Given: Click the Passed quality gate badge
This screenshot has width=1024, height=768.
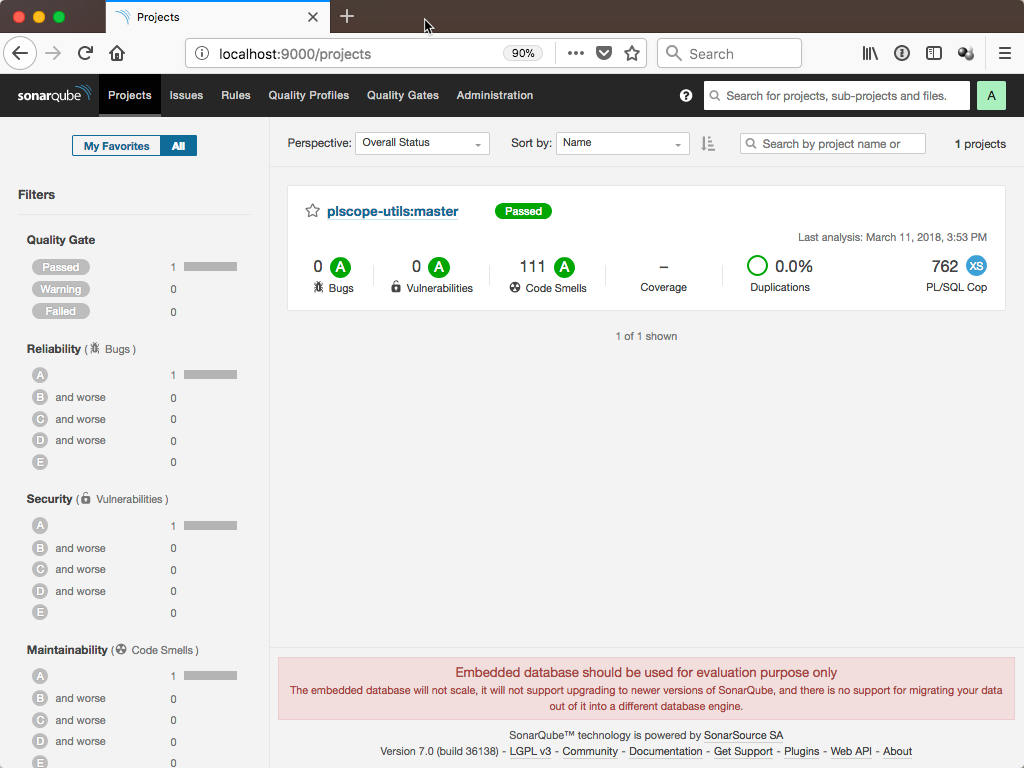Looking at the screenshot, I should coord(523,211).
